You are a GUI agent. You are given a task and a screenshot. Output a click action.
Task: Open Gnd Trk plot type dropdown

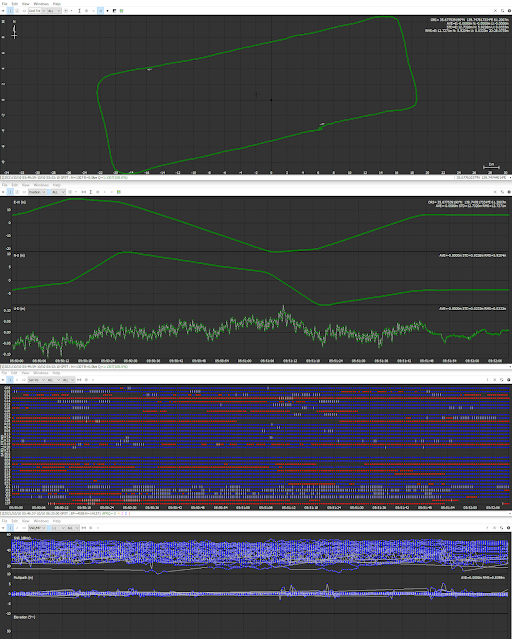coord(37,11)
